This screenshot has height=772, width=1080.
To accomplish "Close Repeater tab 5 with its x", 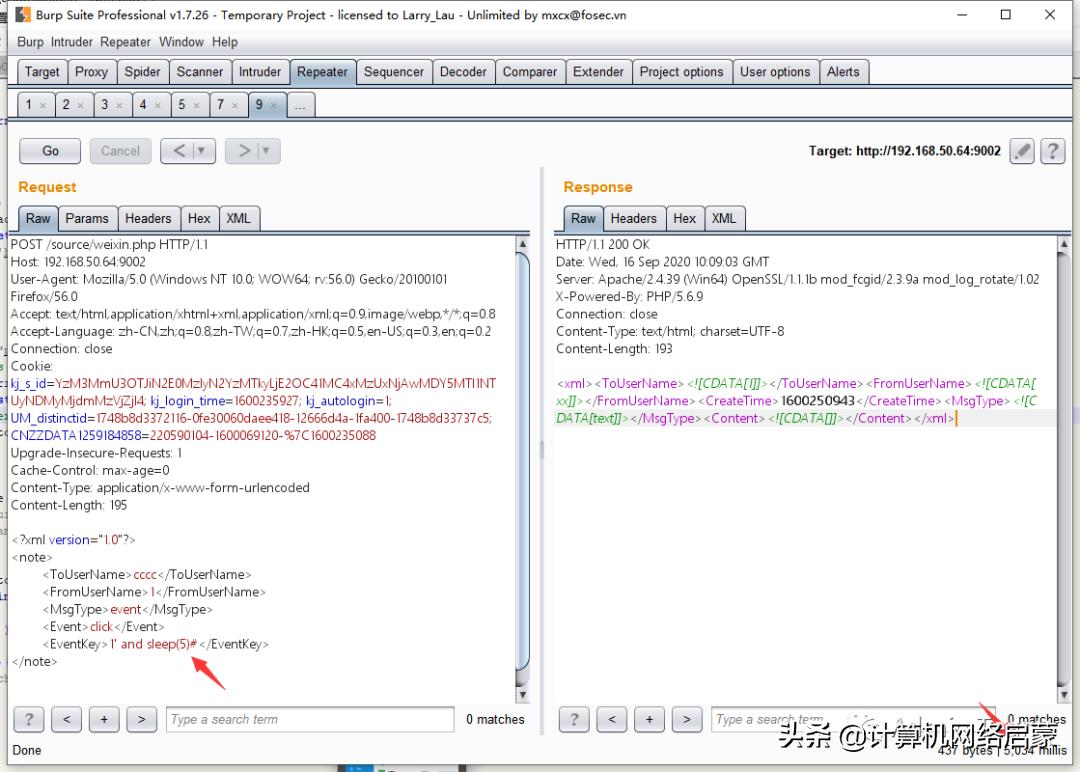I will click(x=196, y=105).
